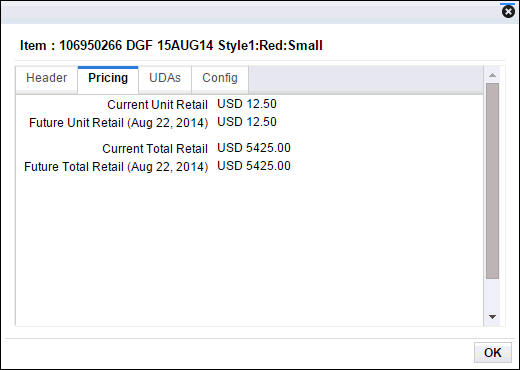Click the Current Unit Retail value USD 12.50

click(247, 104)
